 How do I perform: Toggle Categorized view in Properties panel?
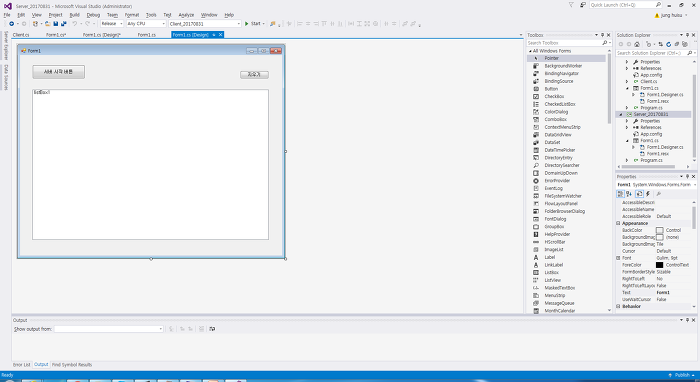click(620, 194)
